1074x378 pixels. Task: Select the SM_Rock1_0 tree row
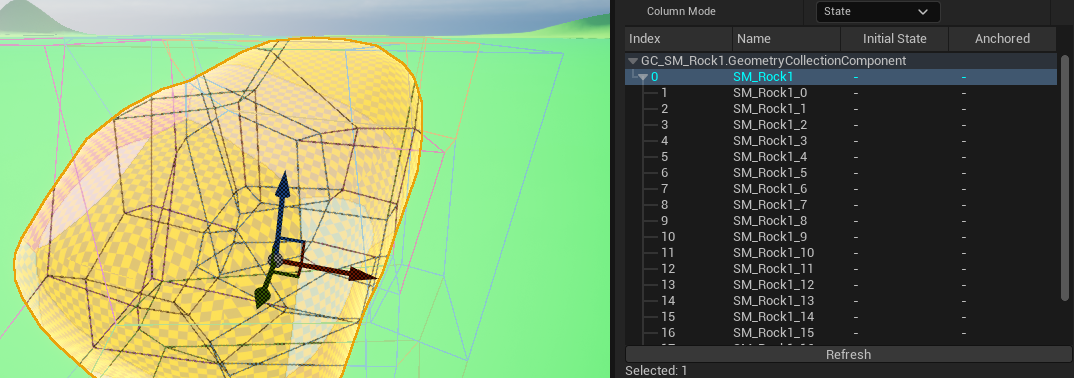tap(841, 92)
